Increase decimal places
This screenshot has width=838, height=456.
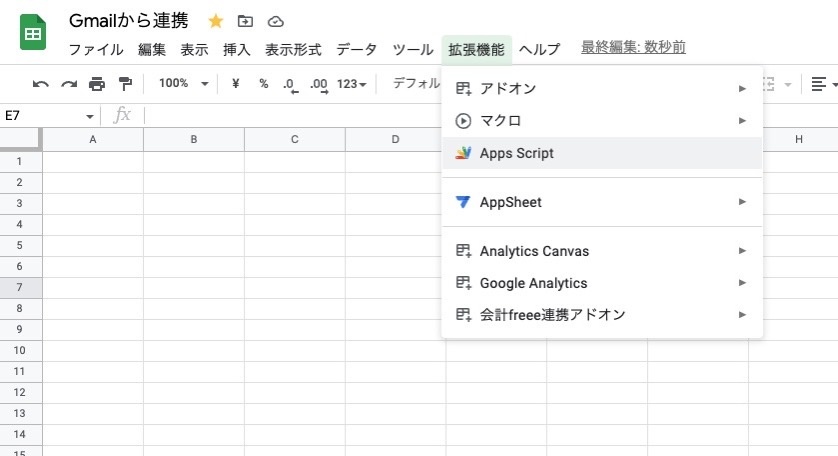pyautogui.click(x=319, y=84)
